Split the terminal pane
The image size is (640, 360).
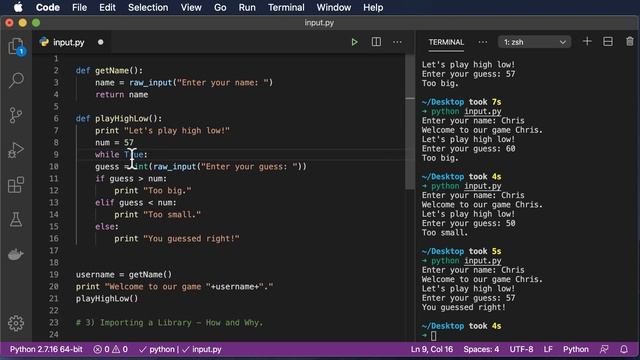[x=608, y=42]
